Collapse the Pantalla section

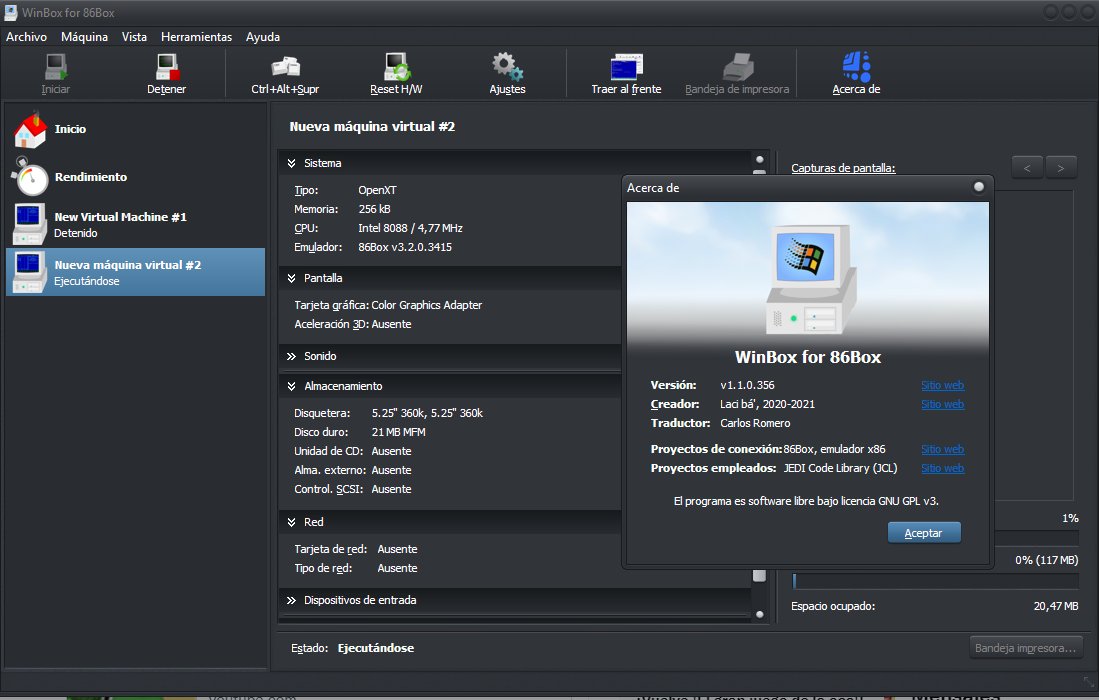coord(291,278)
